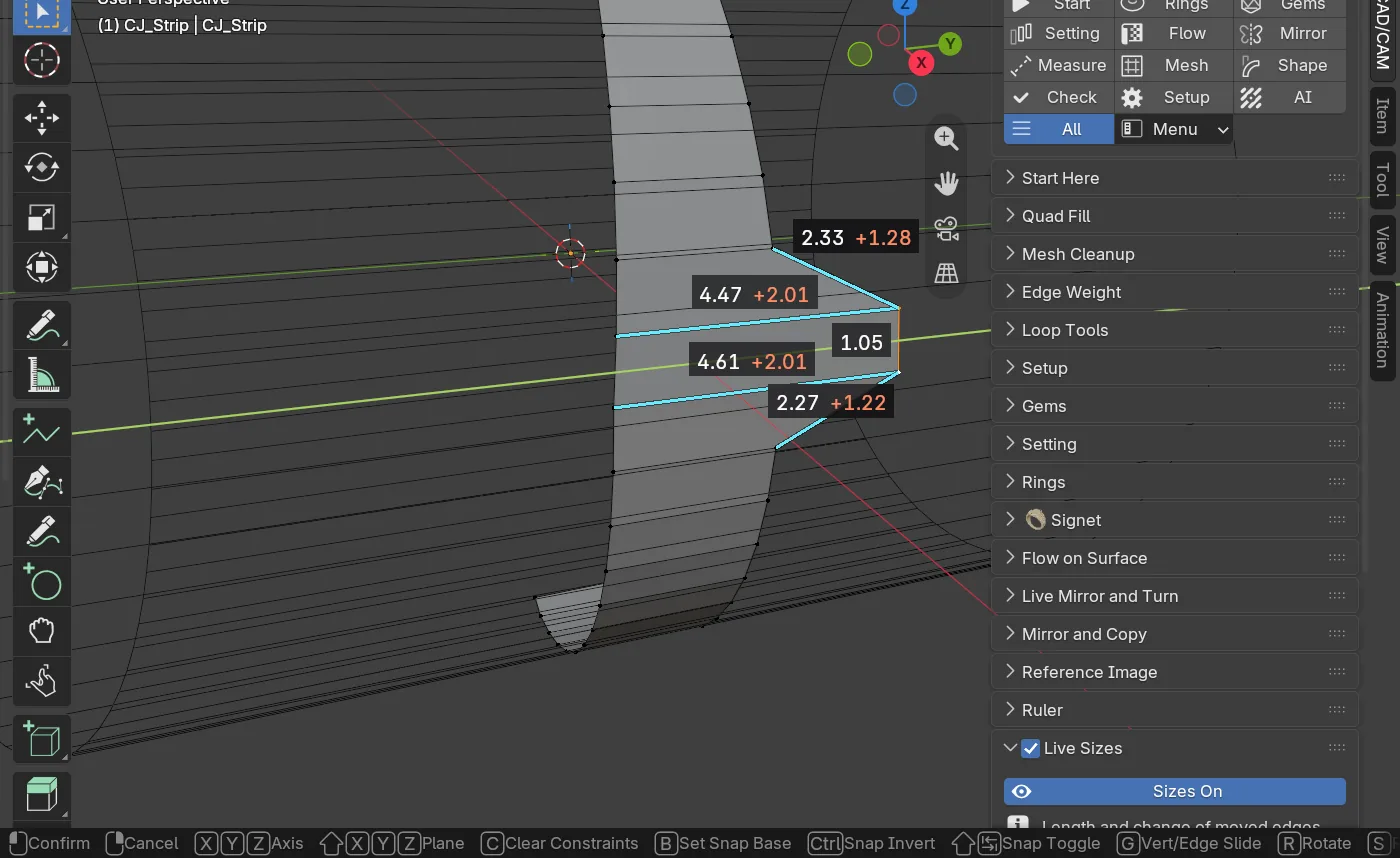
Task: Expand the Mesh Cleanup panel
Action: (x=1175, y=254)
